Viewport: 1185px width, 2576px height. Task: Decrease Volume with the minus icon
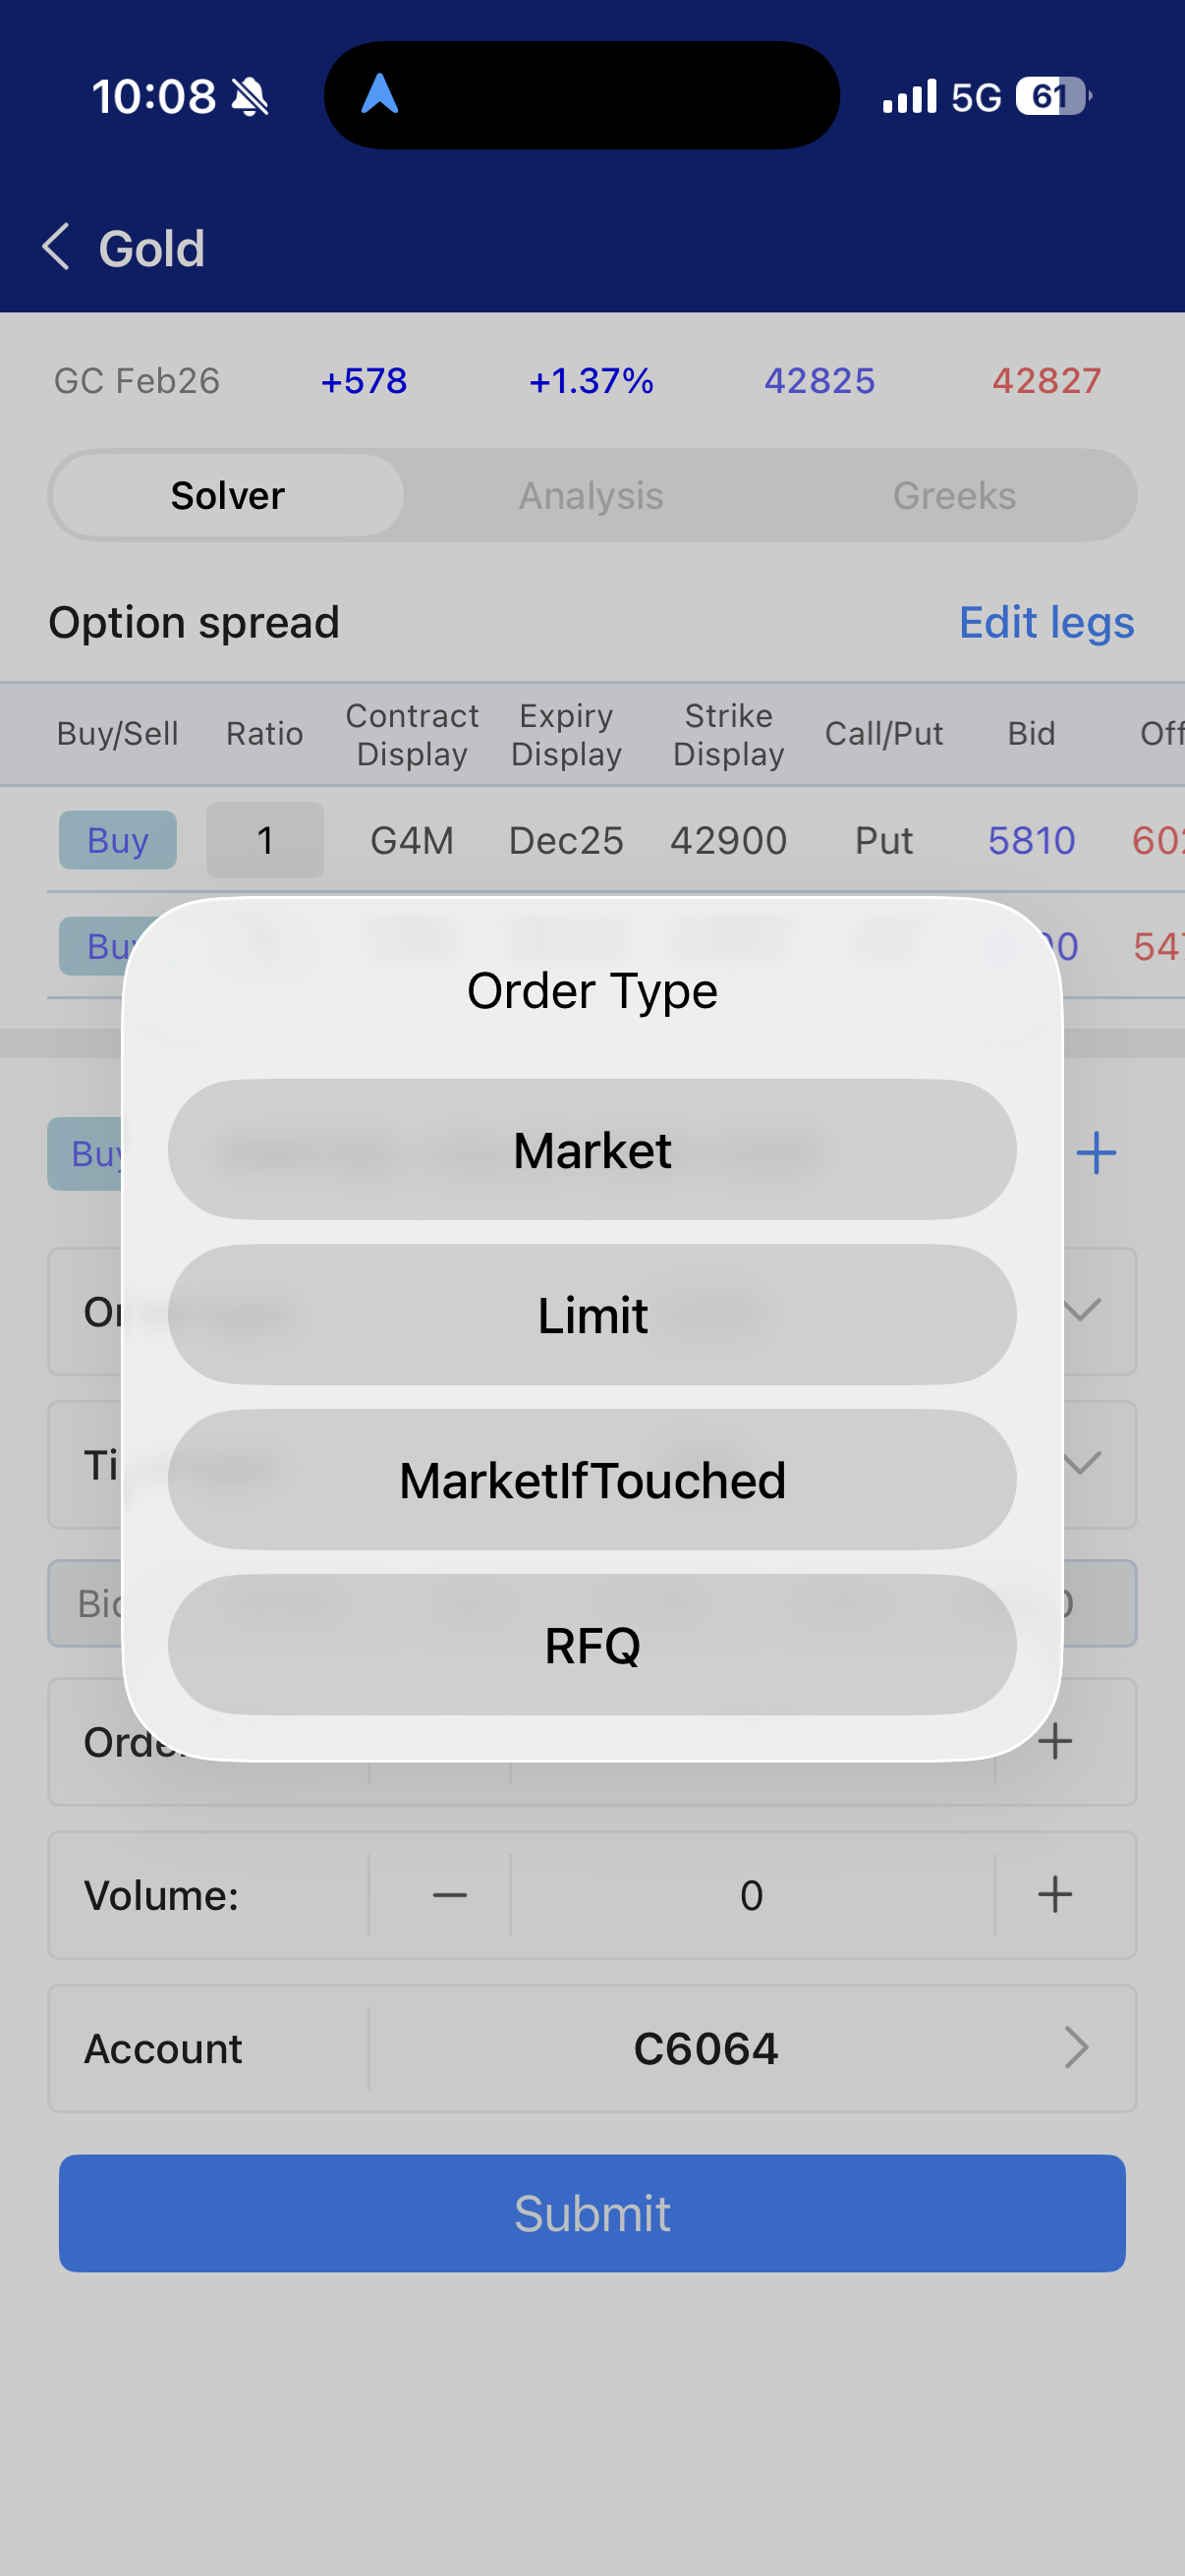(x=449, y=1895)
